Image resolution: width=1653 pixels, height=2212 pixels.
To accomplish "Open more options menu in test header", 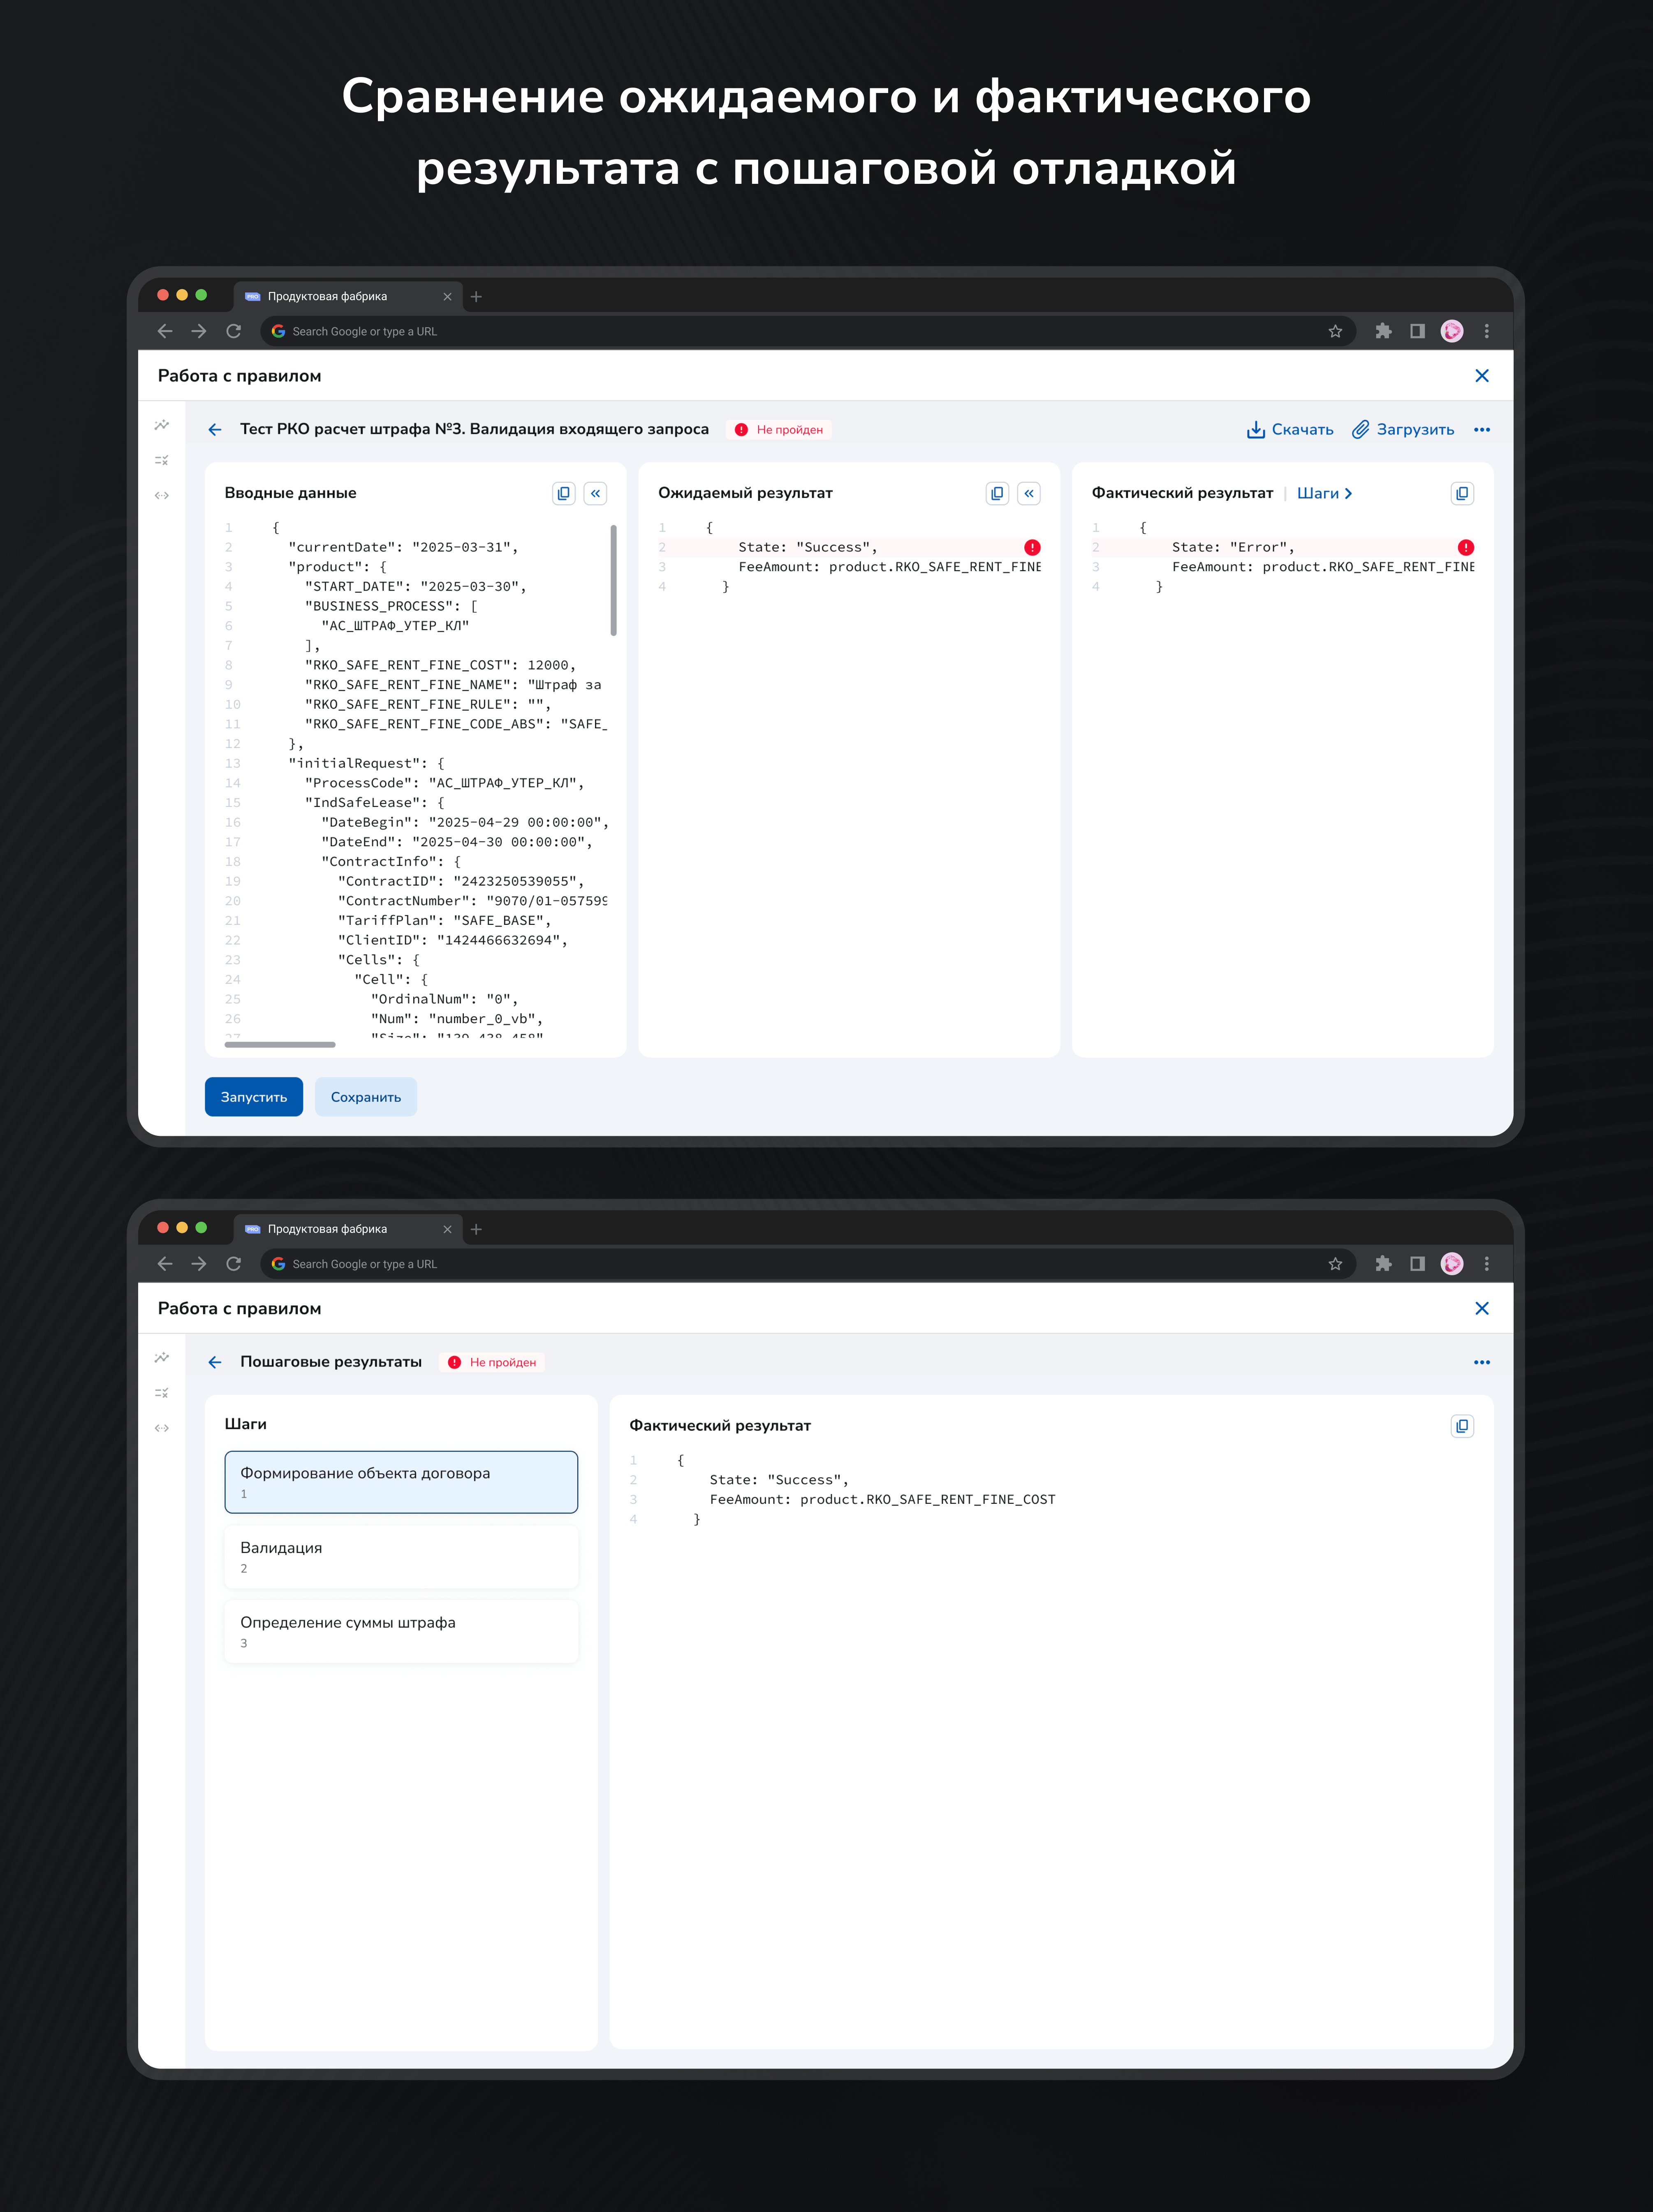I will click(1482, 430).
